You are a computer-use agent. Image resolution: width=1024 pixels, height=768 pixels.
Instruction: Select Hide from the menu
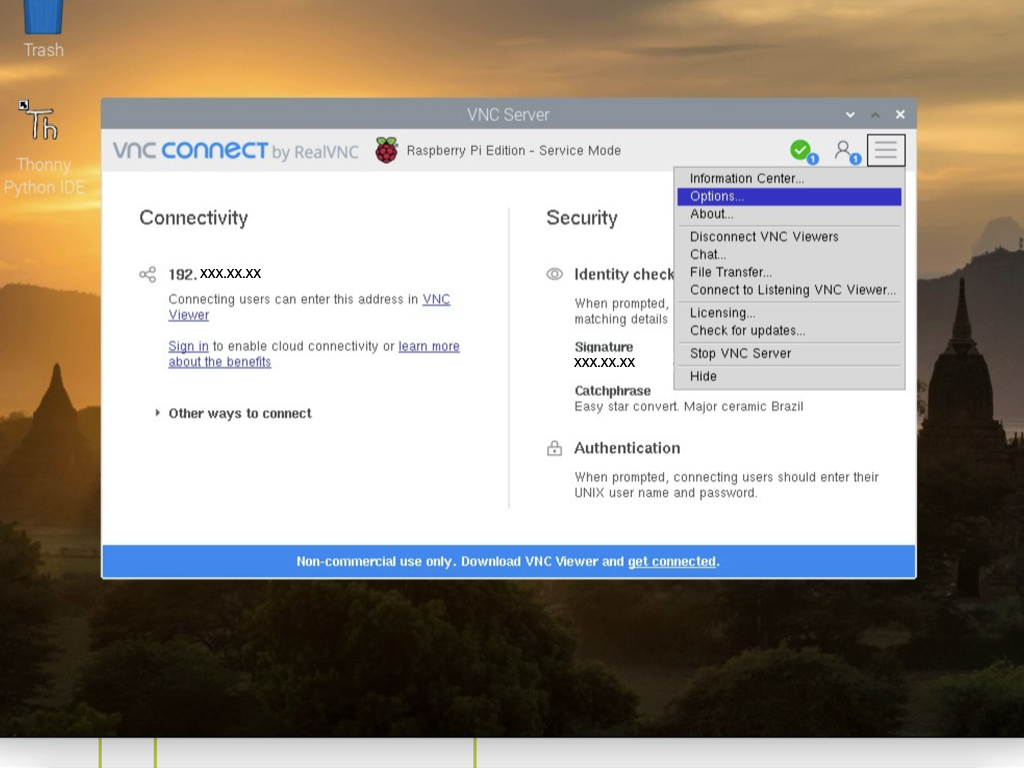pyautogui.click(x=789, y=376)
